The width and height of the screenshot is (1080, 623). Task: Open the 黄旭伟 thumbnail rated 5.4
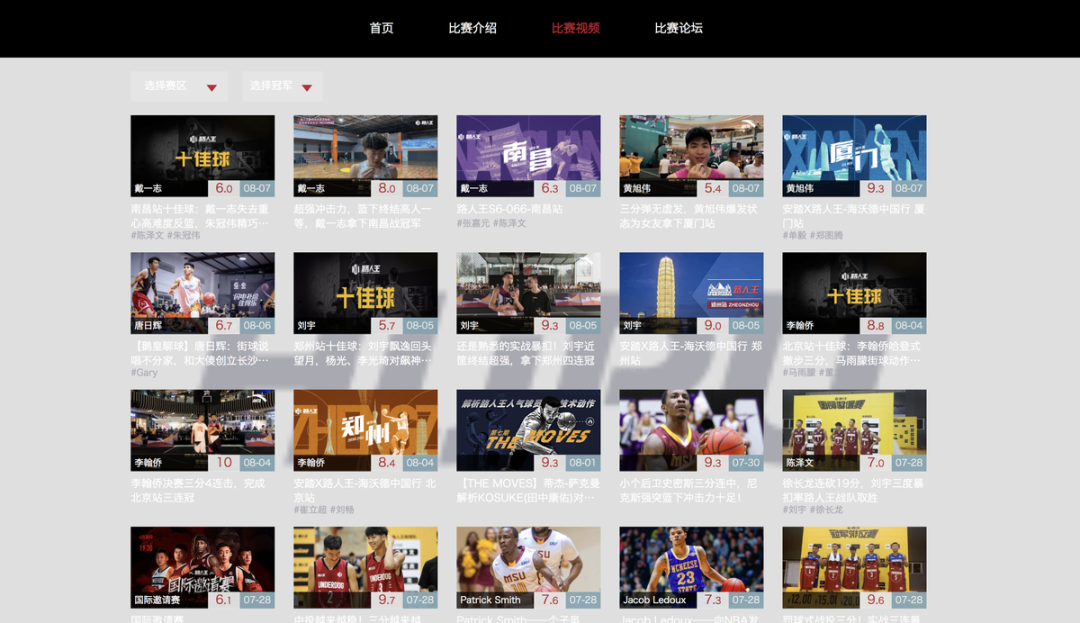coord(691,156)
